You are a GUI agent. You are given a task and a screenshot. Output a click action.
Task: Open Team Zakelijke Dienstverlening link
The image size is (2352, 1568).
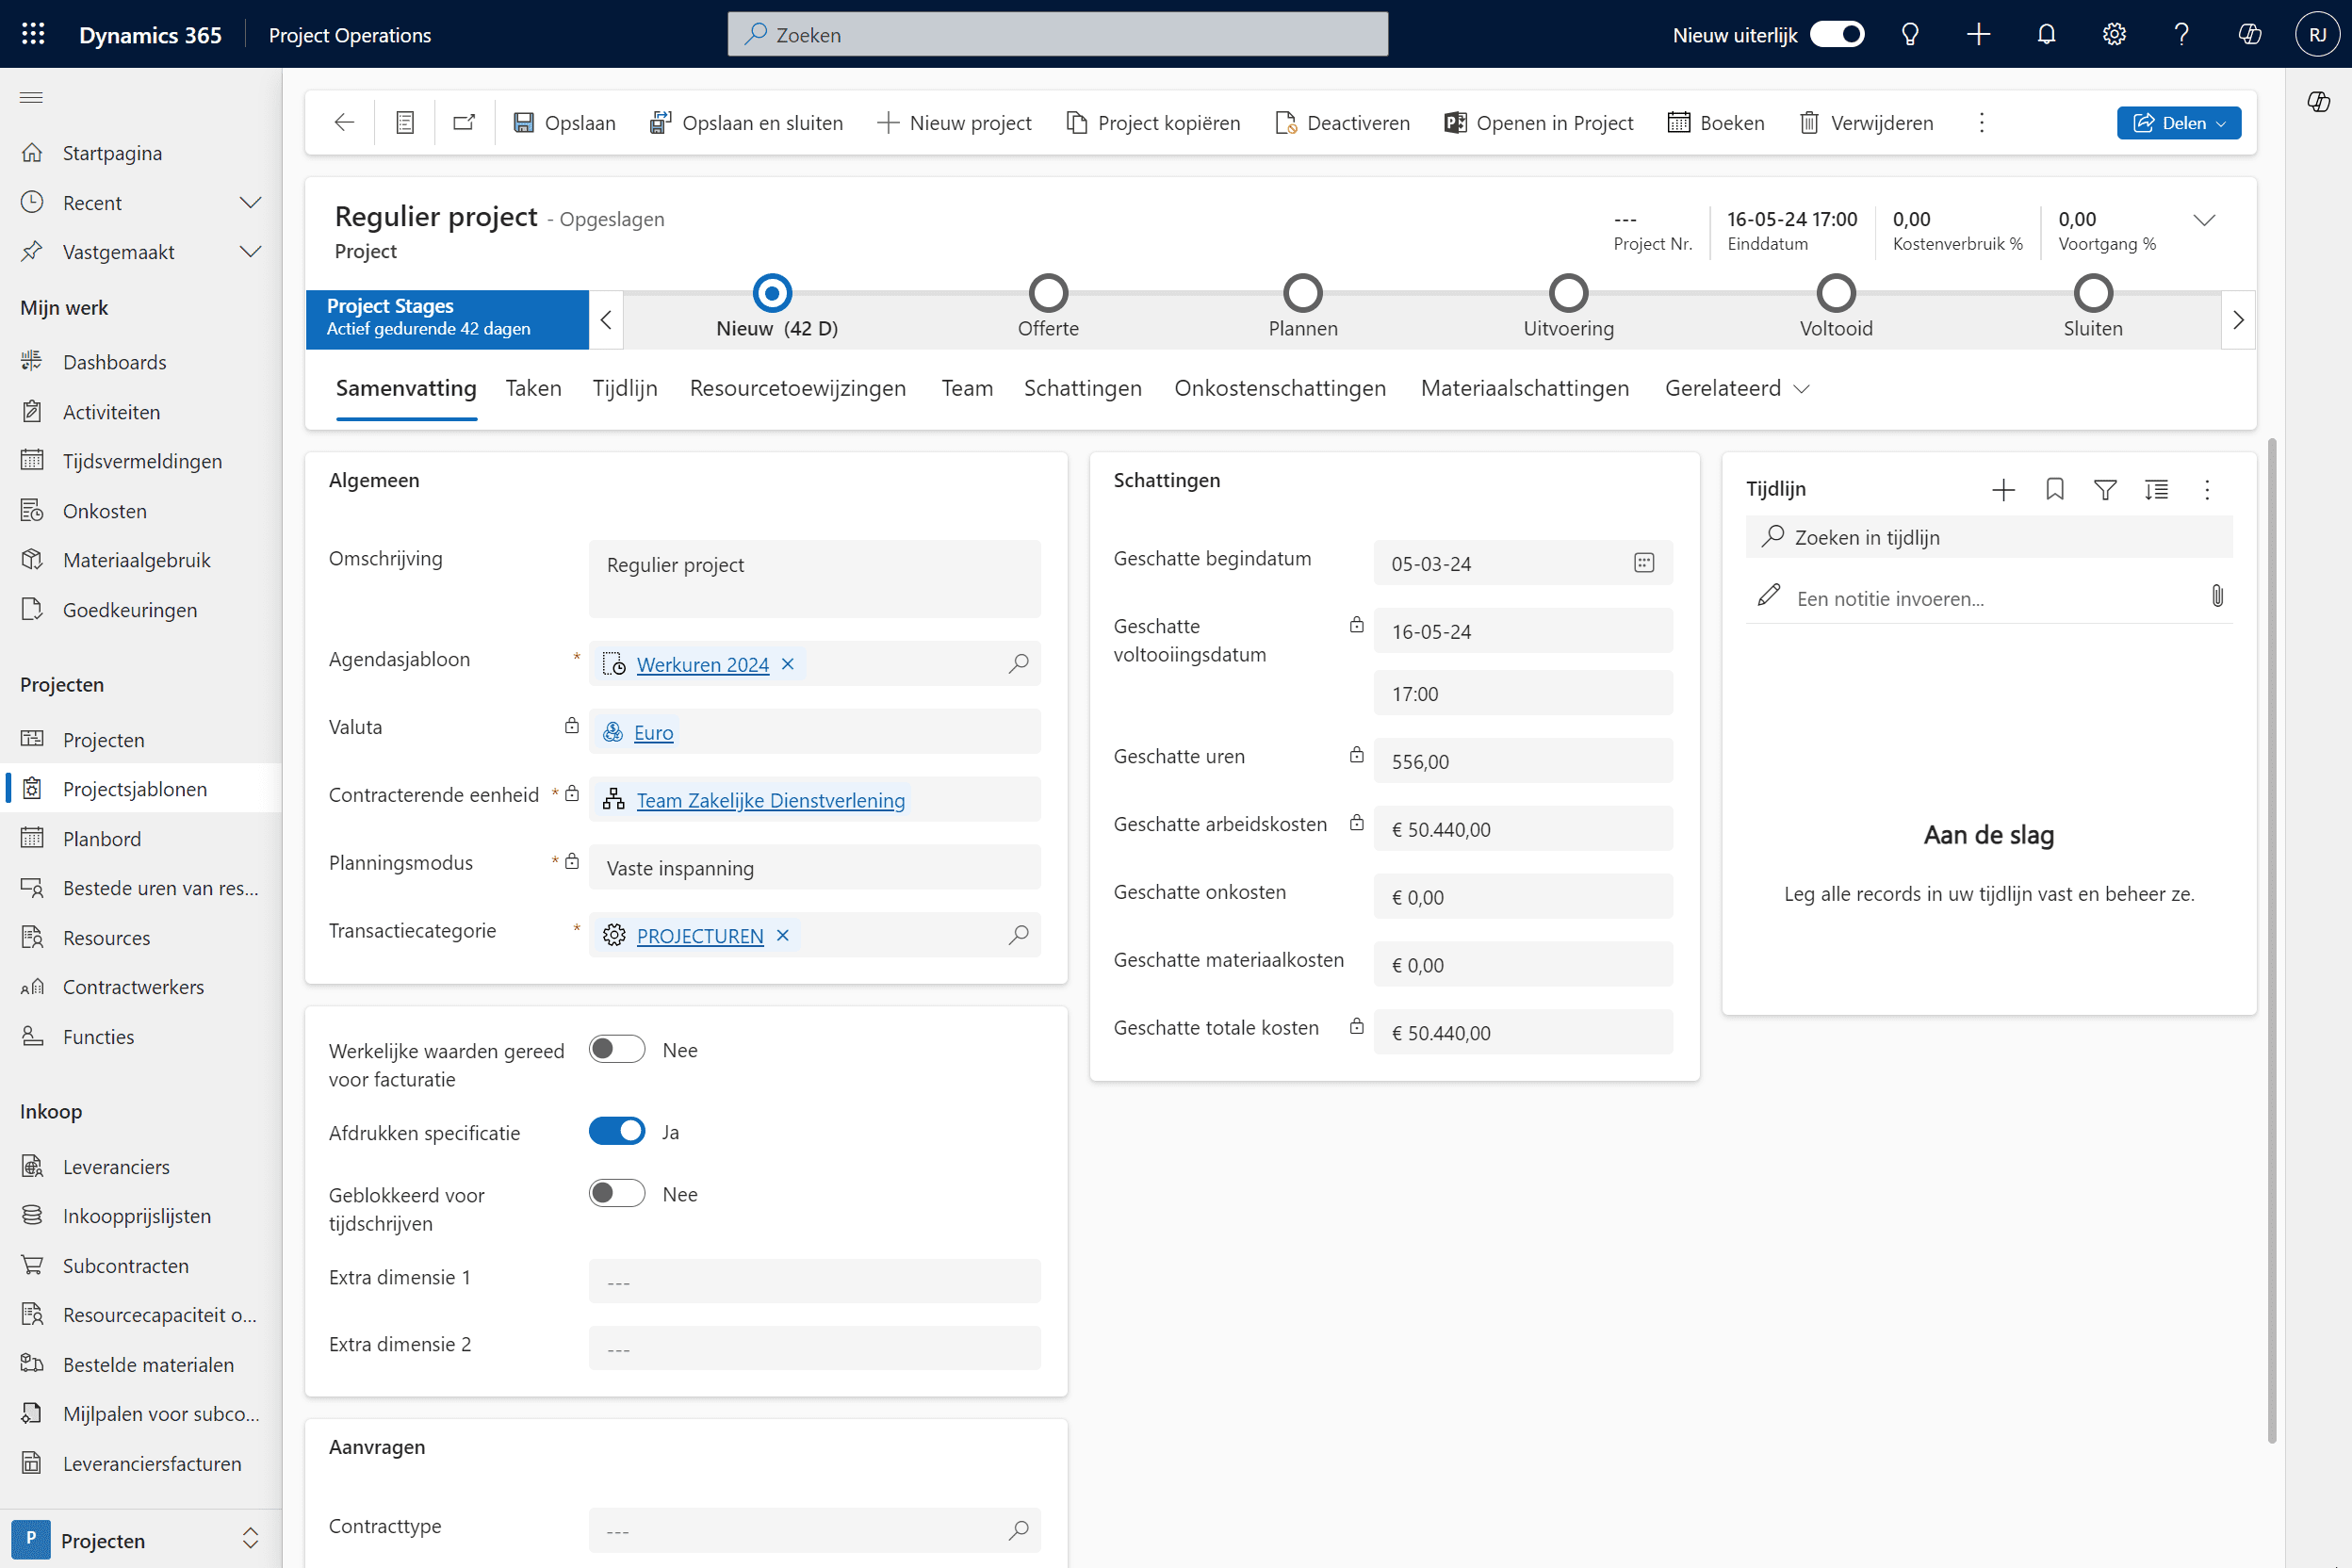pos(770,800)
